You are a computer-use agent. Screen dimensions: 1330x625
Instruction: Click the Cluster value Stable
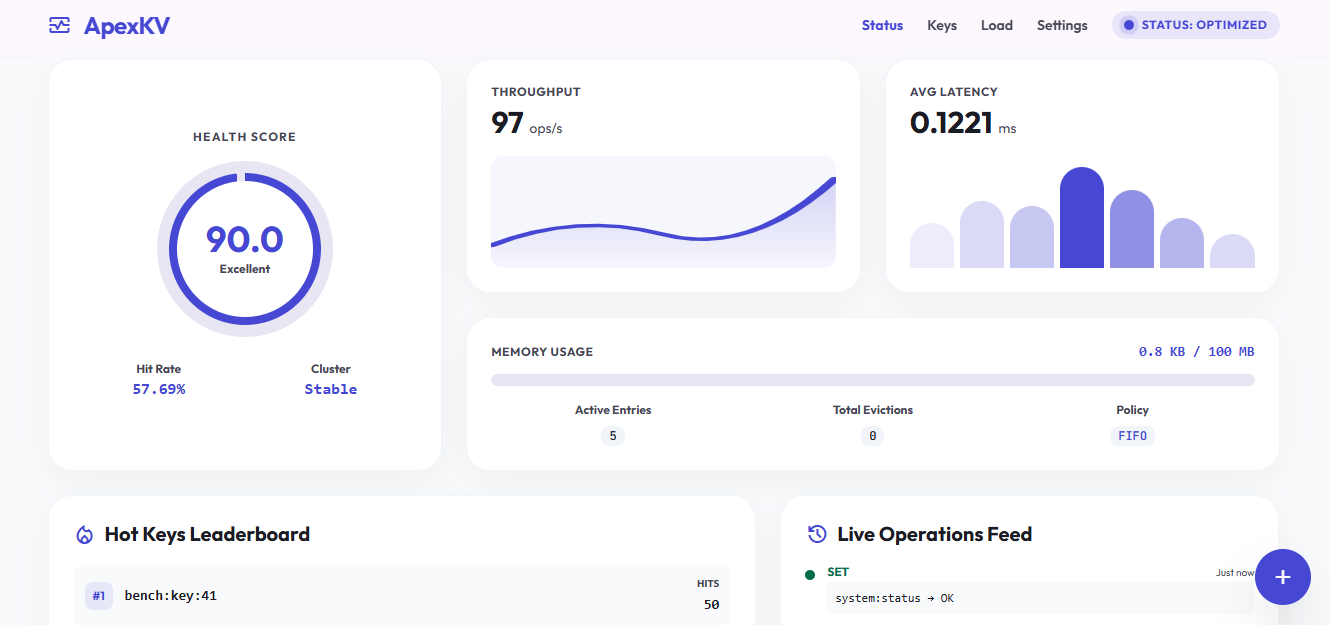[x=331, y=389]
